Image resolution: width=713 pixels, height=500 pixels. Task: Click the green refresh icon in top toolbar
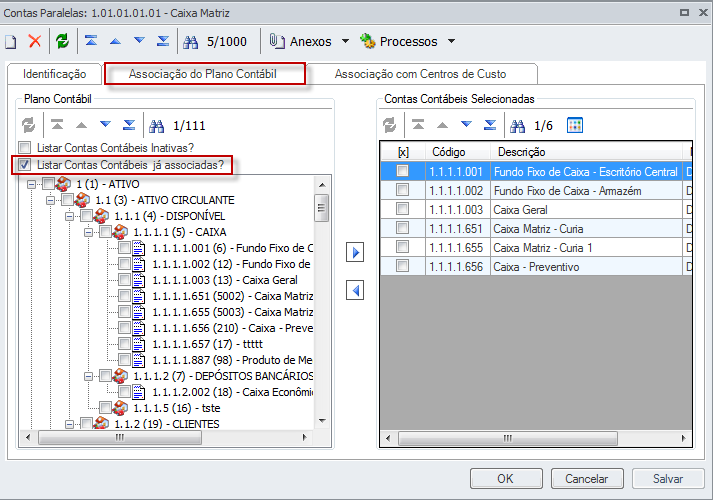[62, 41]
